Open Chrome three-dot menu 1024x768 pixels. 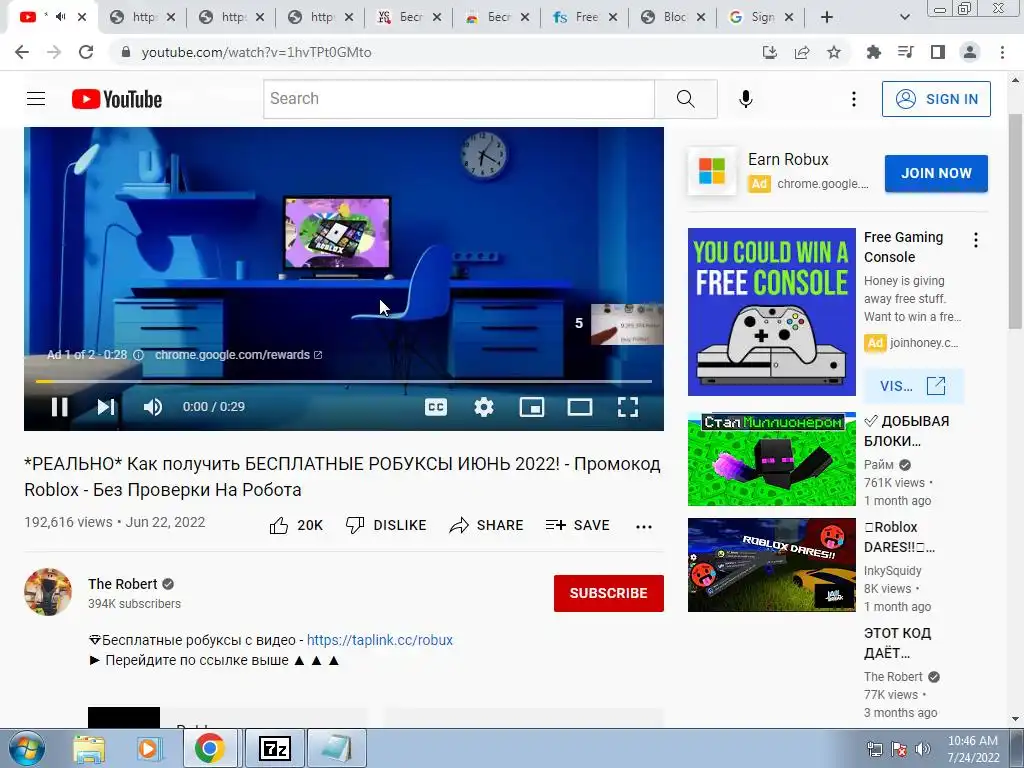(x=1002, y=52)
